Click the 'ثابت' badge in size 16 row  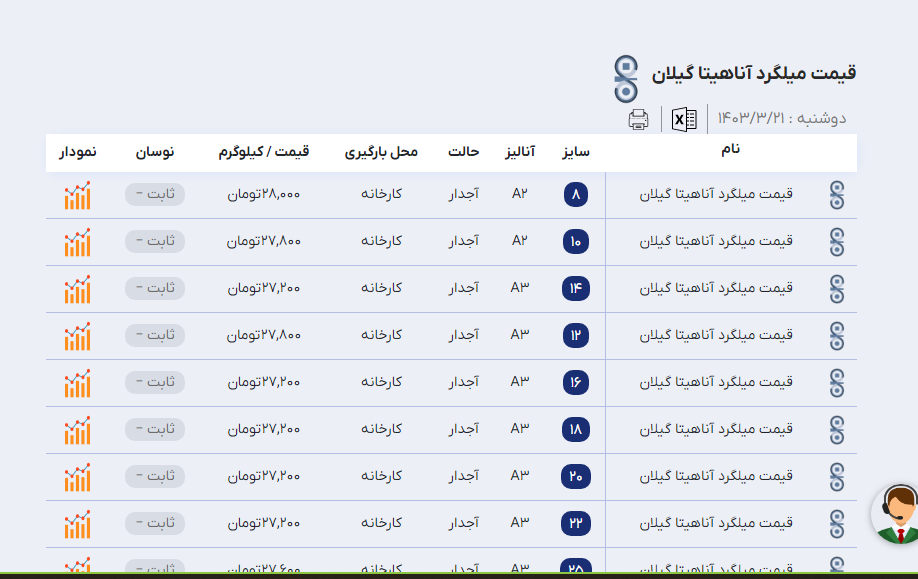coord(155,382)
